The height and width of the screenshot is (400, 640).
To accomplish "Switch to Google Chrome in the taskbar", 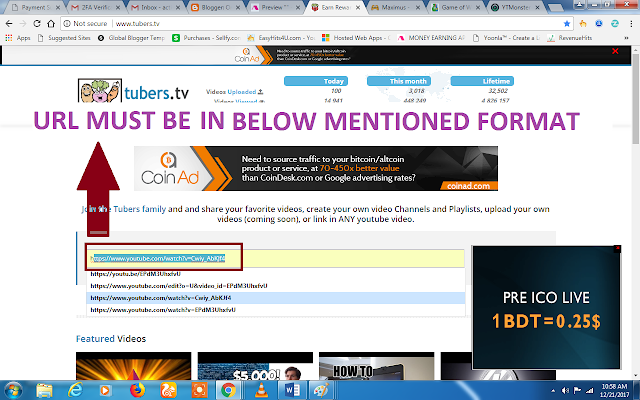I will click(x=229, y=391).
